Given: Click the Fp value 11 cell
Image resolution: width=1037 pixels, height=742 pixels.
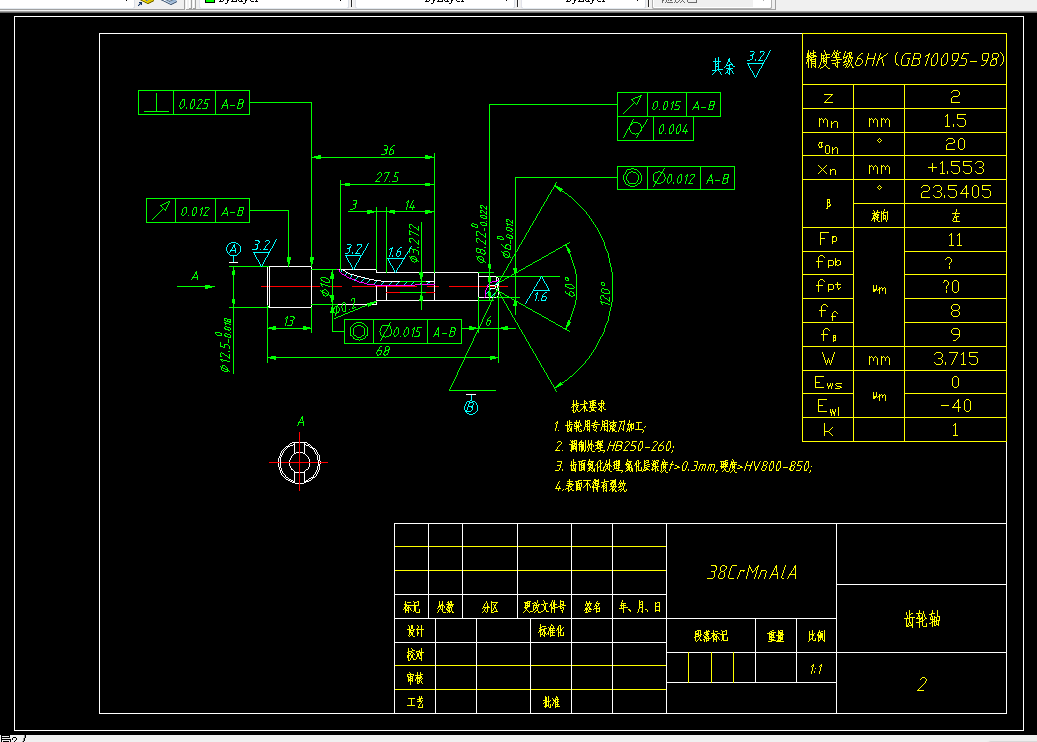Looking at the screenshot, I should click(955, 239).
